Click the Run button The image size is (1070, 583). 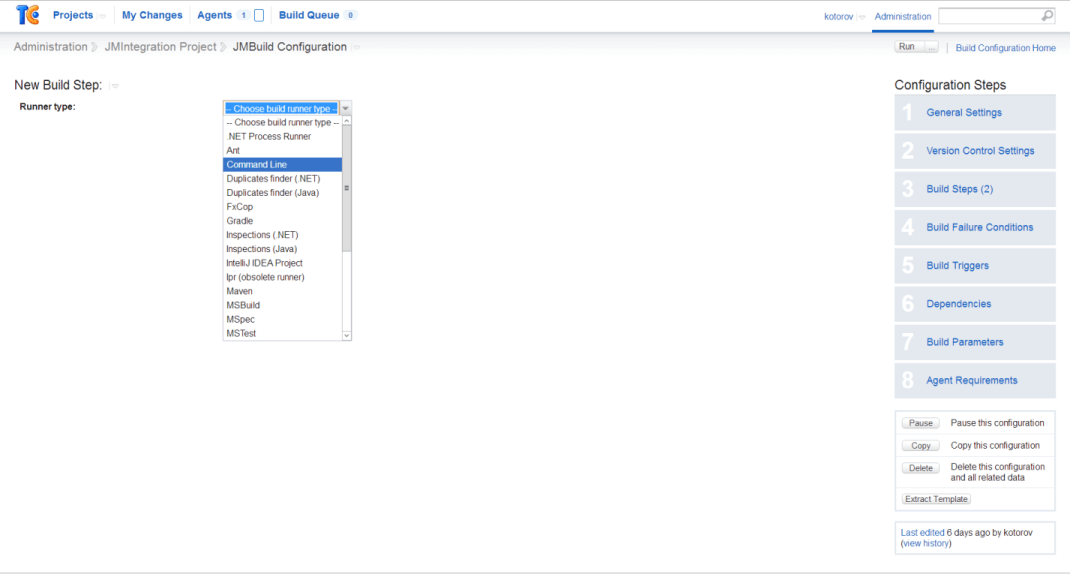pos(908,47)
